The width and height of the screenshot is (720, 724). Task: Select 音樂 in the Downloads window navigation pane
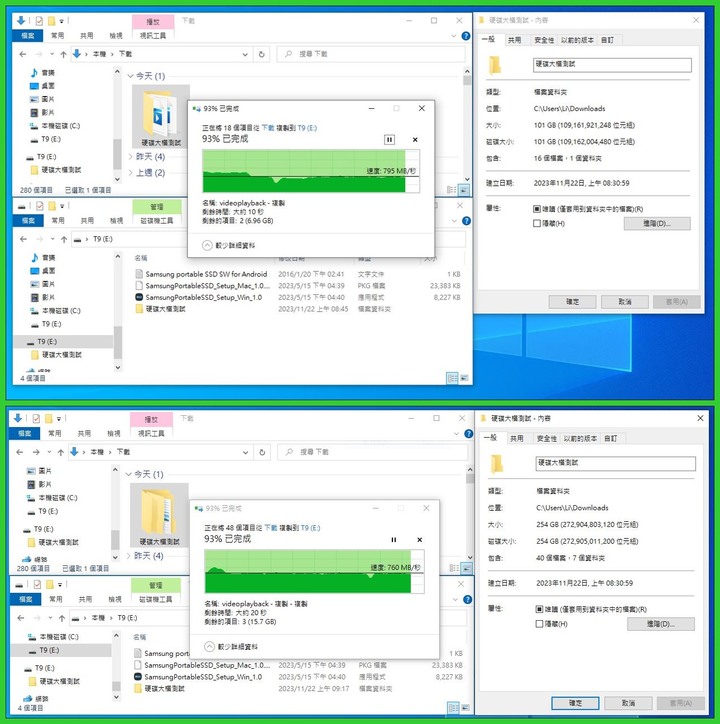coord(42,72)
